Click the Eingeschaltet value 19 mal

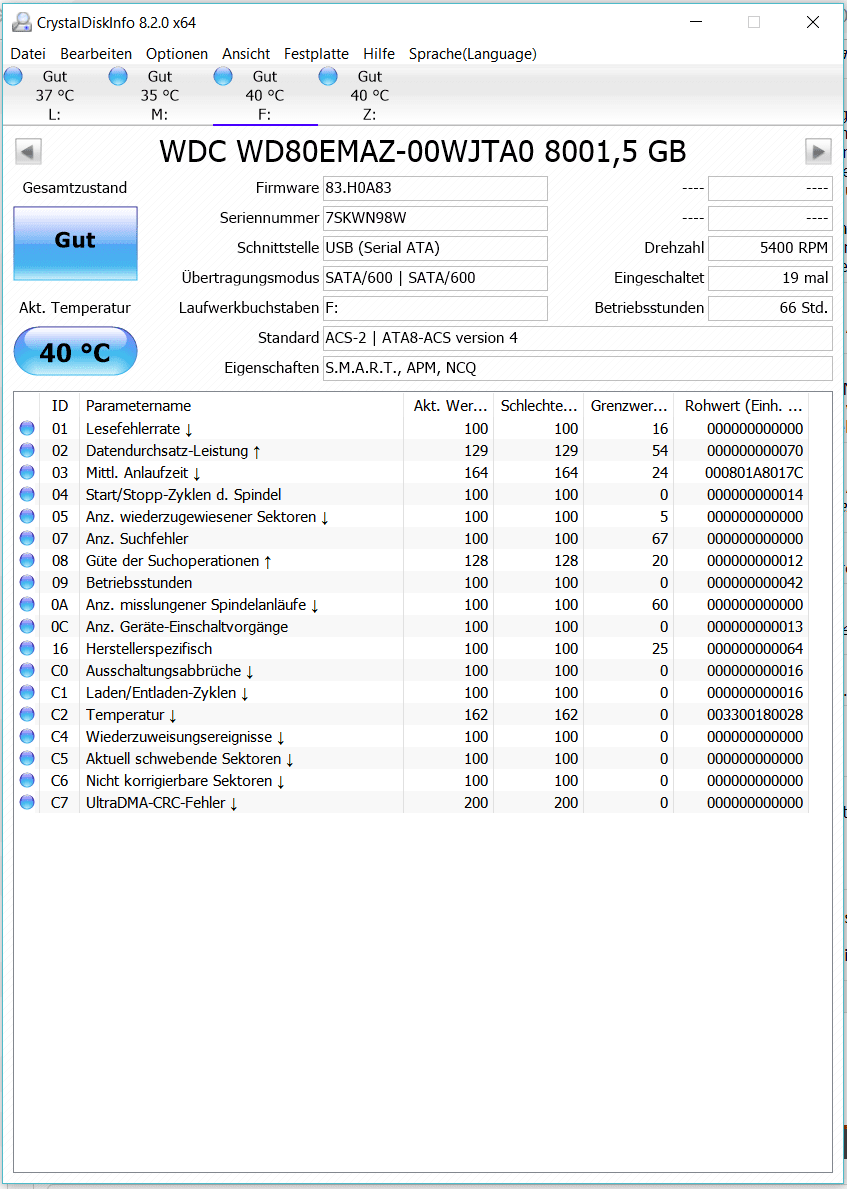770,278
